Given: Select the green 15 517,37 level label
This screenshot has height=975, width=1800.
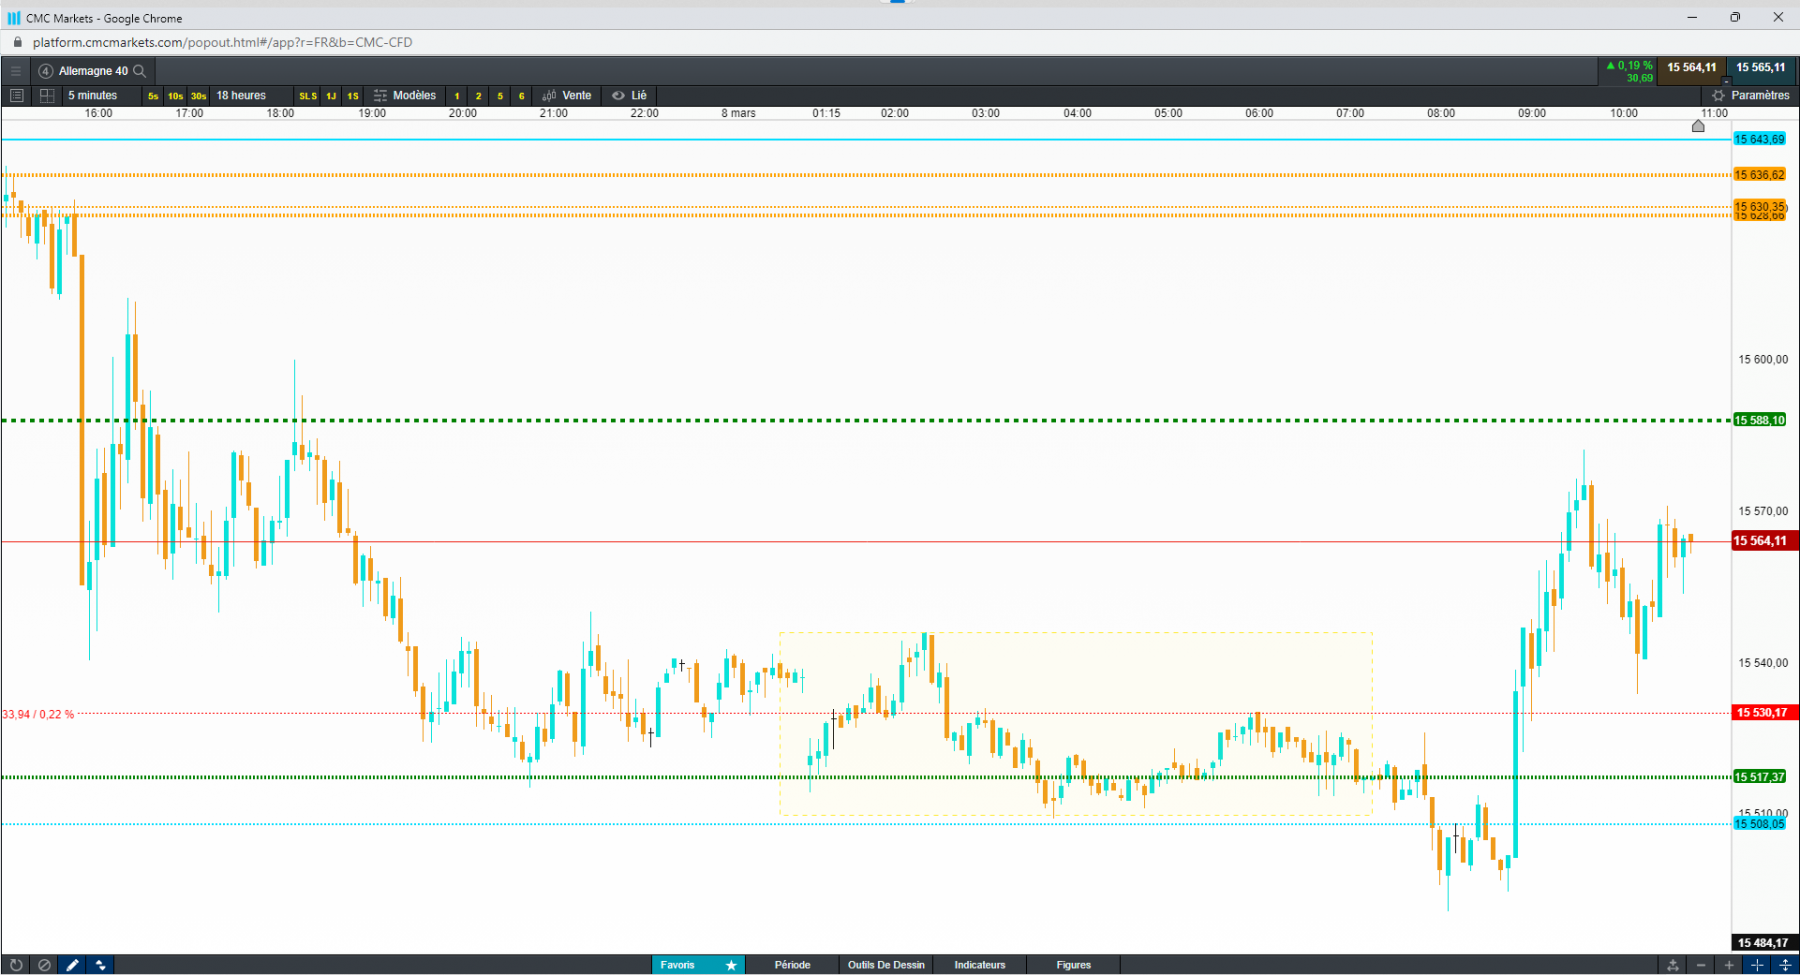Looking at the screenshot, I should click(1760, 777).
